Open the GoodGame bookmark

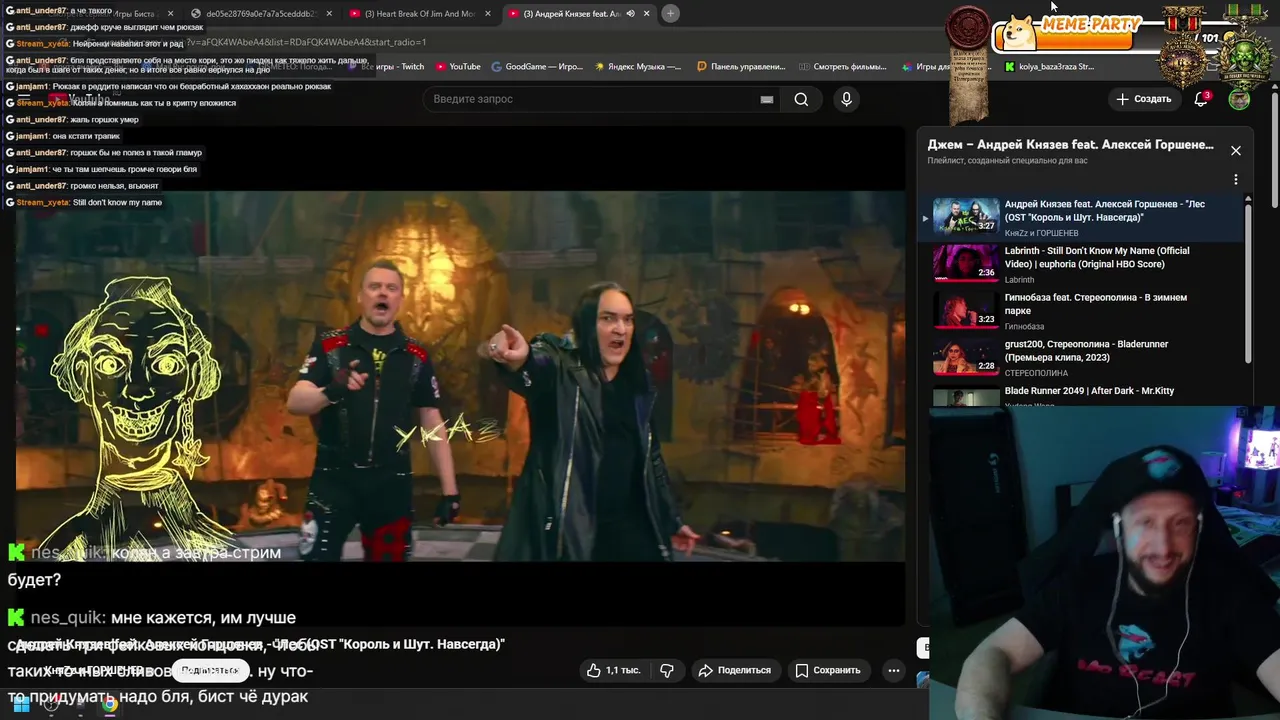(x=537, y=67)
